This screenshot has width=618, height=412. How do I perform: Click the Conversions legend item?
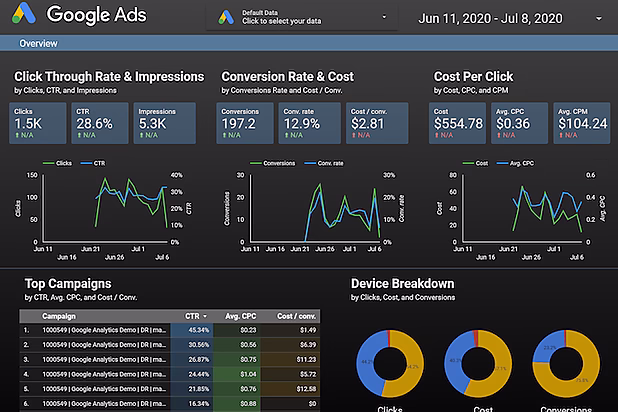point(272,163)
